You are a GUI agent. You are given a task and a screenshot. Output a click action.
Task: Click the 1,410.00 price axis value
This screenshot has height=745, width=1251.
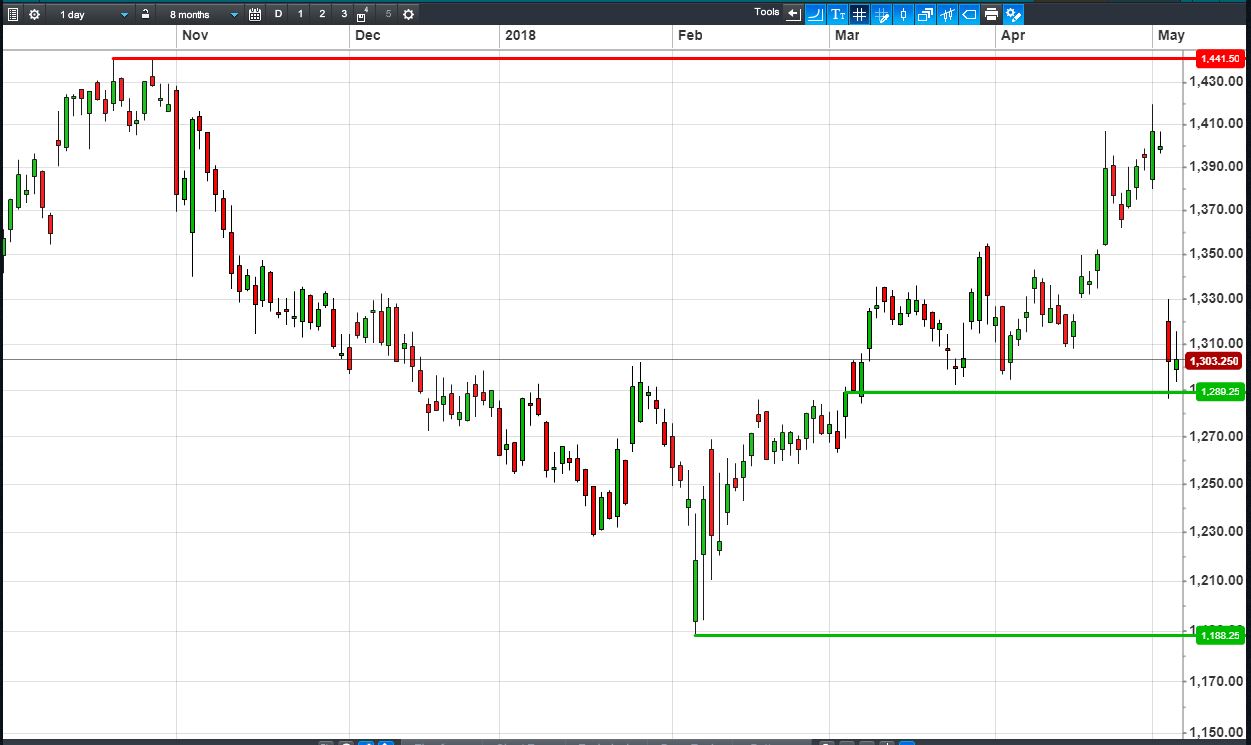(x=1217, y=124)
